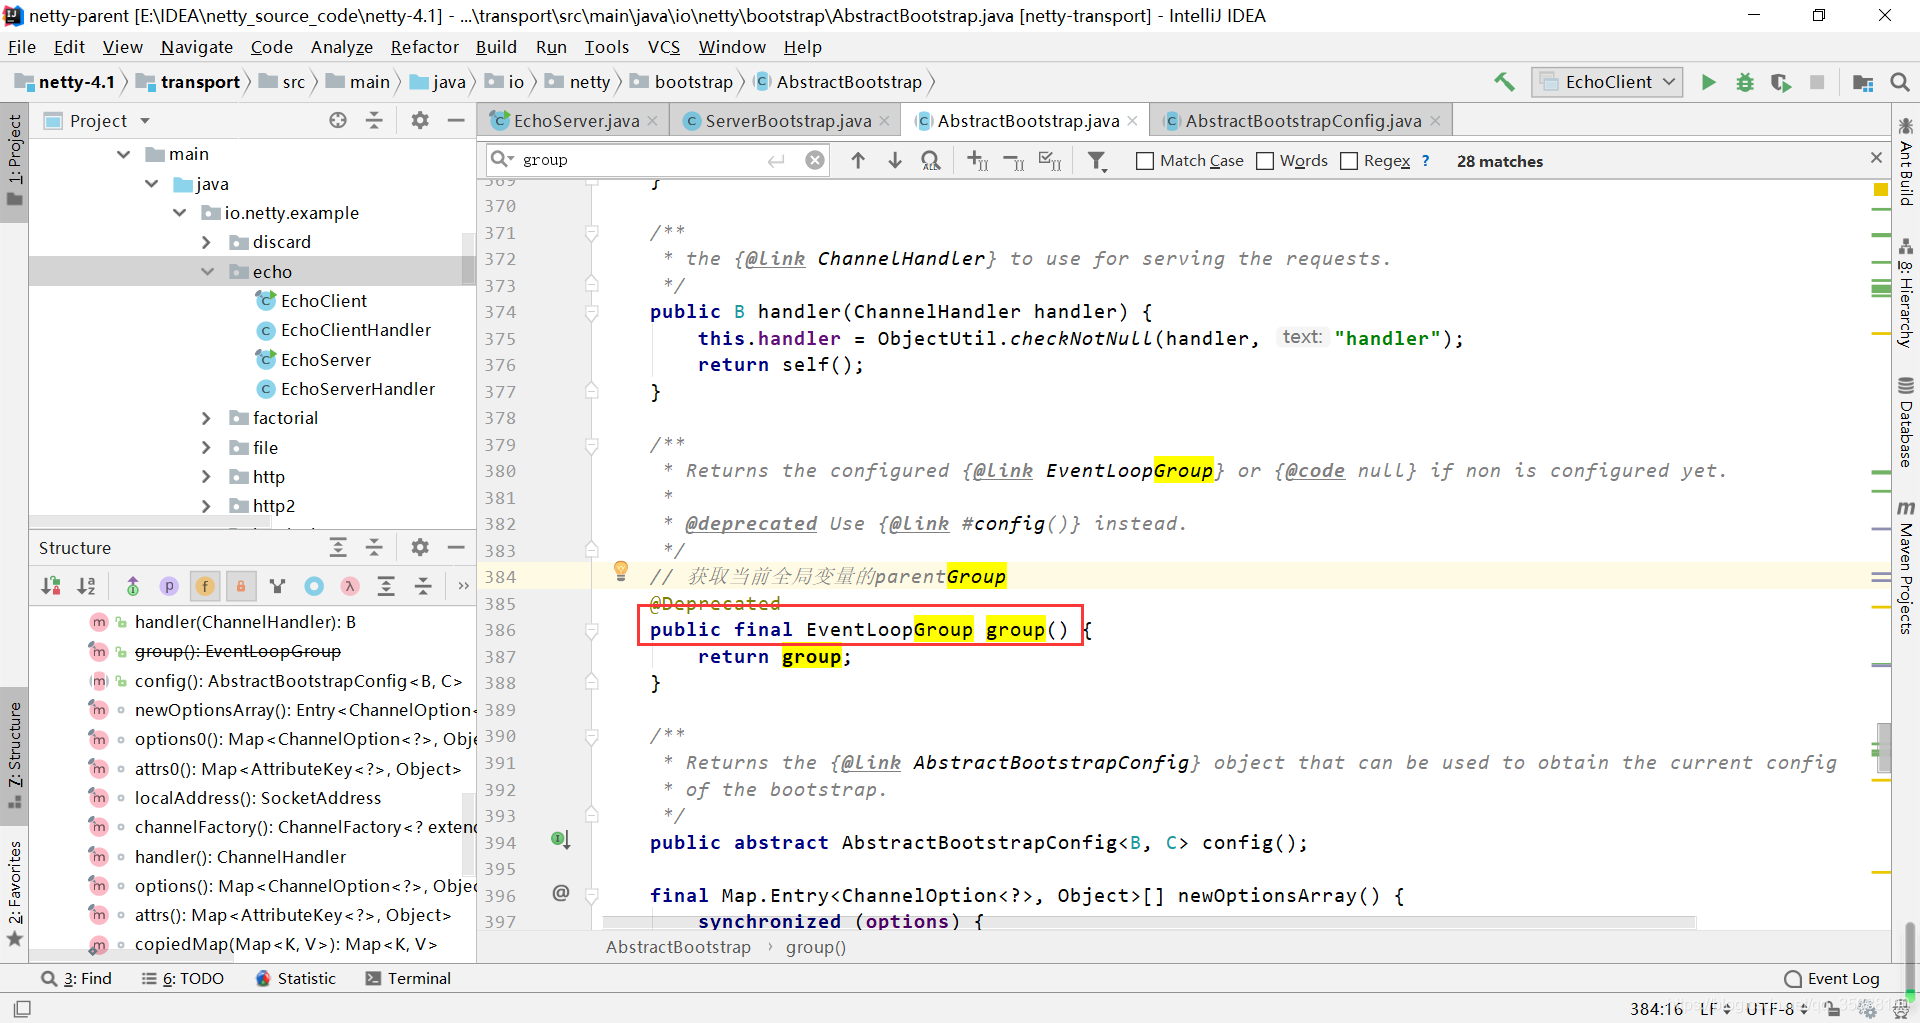This screenshot has height=1023, width=1920.
Task: Collapse the echo package
Action: (207, 272)
